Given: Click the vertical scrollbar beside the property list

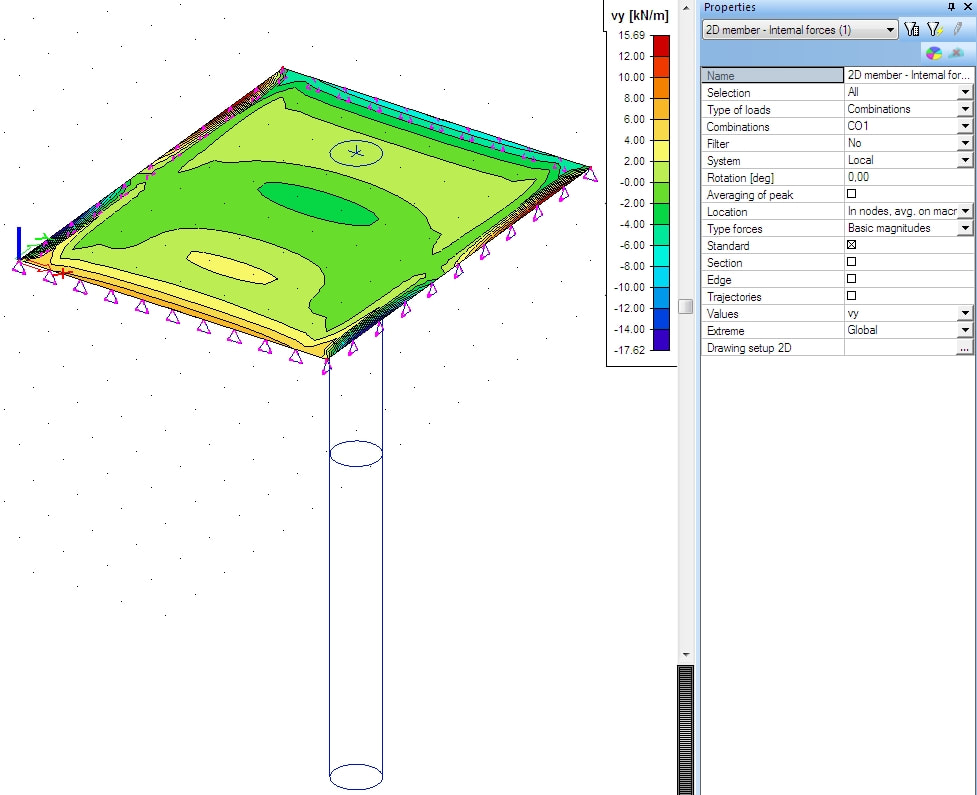Looking at the screenshot, I should [x=686, y=307].
